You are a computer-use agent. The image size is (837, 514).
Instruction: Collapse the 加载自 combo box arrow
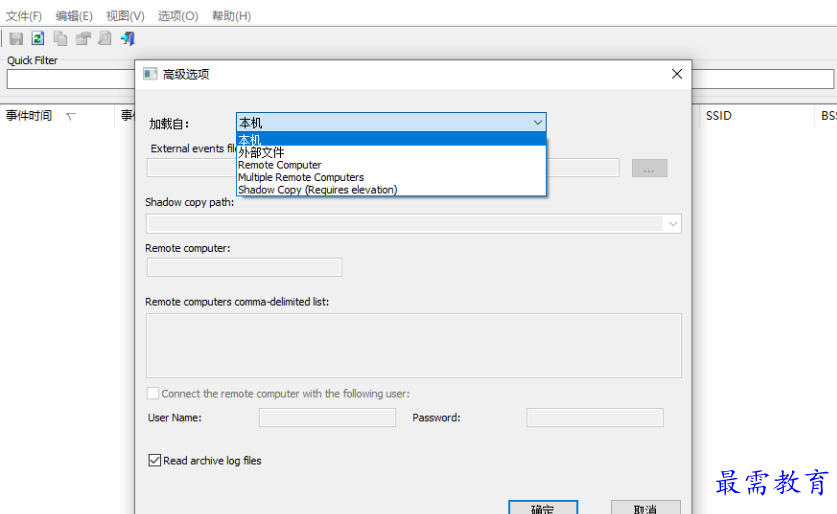[538, 123]
